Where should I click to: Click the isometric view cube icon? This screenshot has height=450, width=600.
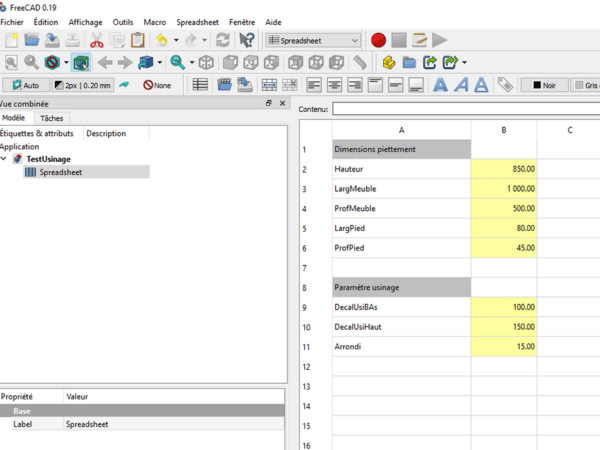point(206,63)
